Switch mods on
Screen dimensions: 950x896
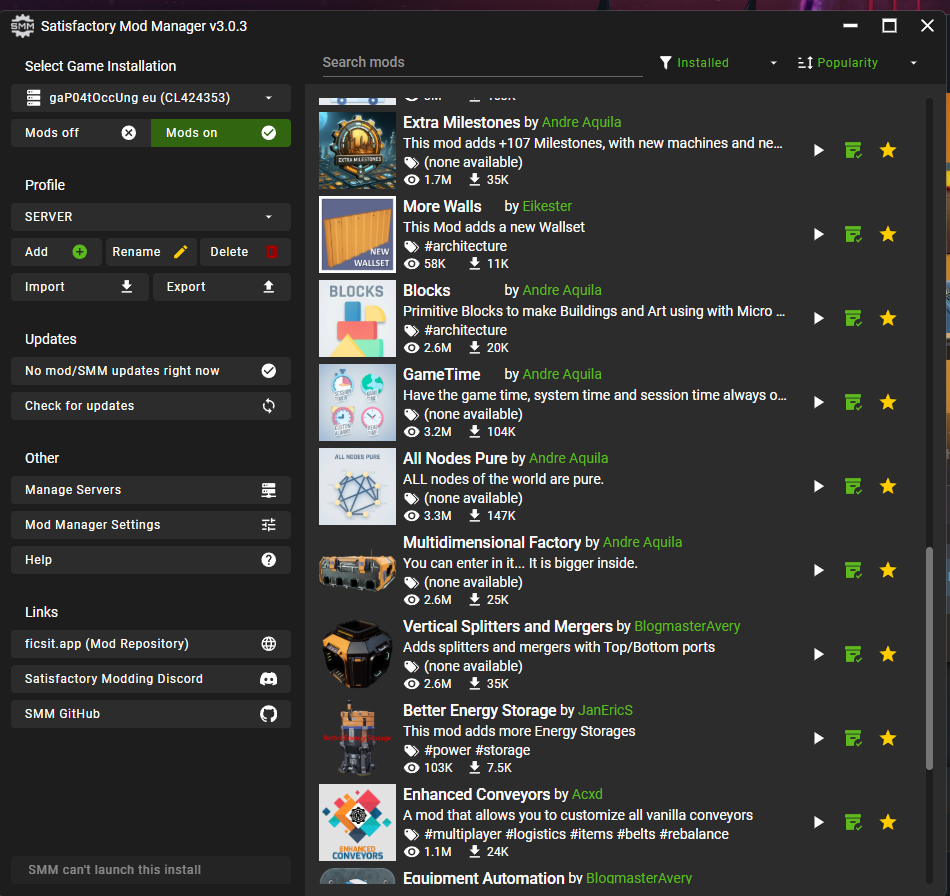(221, 133)
